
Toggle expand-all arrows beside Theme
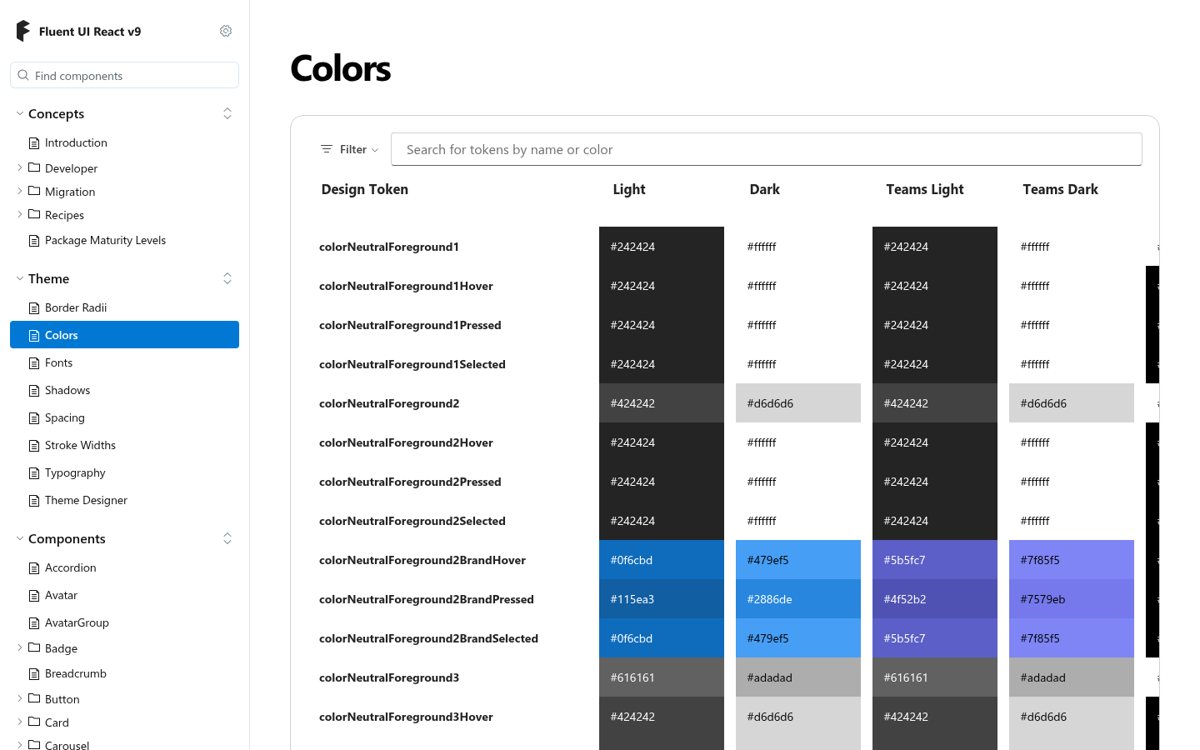pyautogui.click(x=227, y=279)
